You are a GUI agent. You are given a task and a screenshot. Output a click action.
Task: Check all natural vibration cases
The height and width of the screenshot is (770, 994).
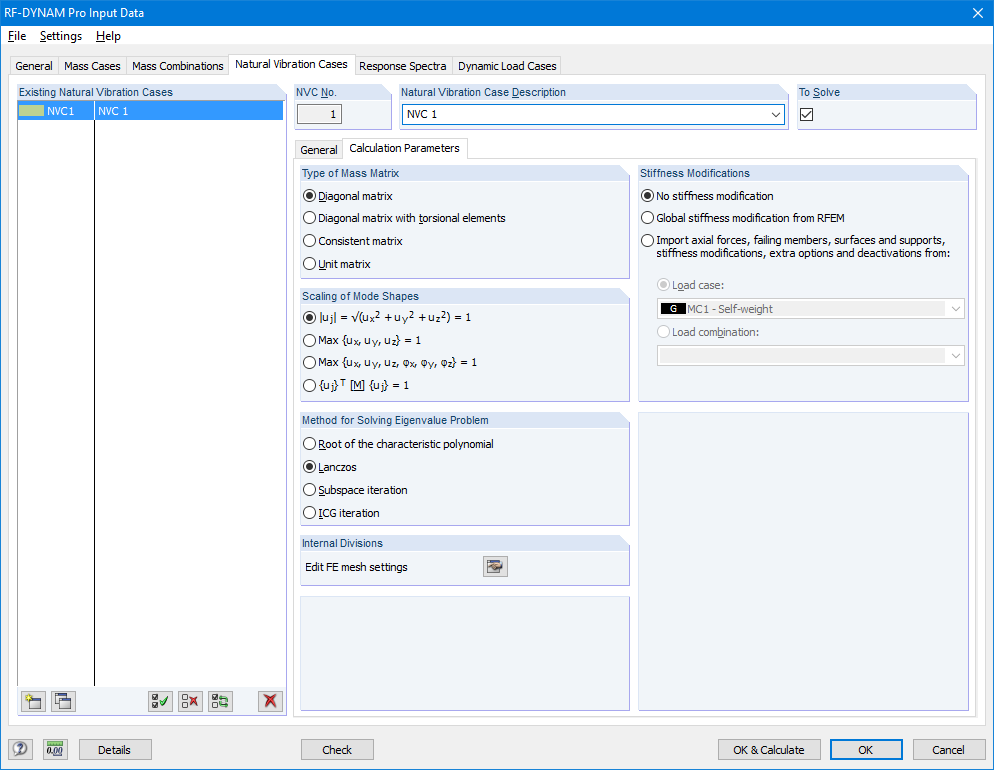tap(159, 701)
